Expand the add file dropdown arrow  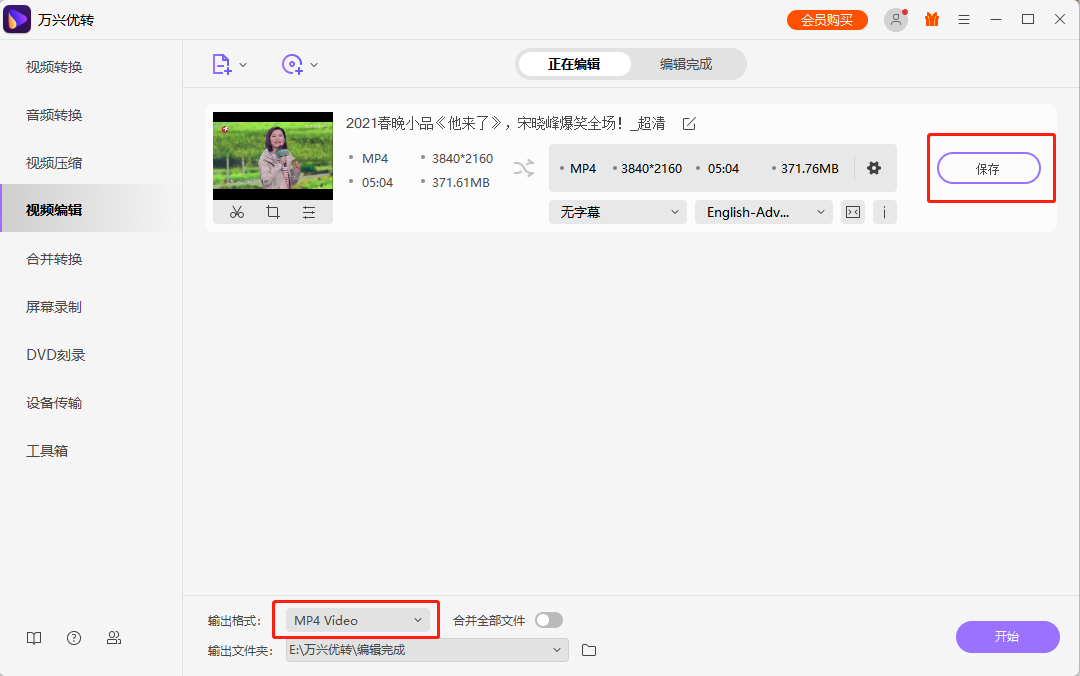pyautogui.click(x=243, y=65)
